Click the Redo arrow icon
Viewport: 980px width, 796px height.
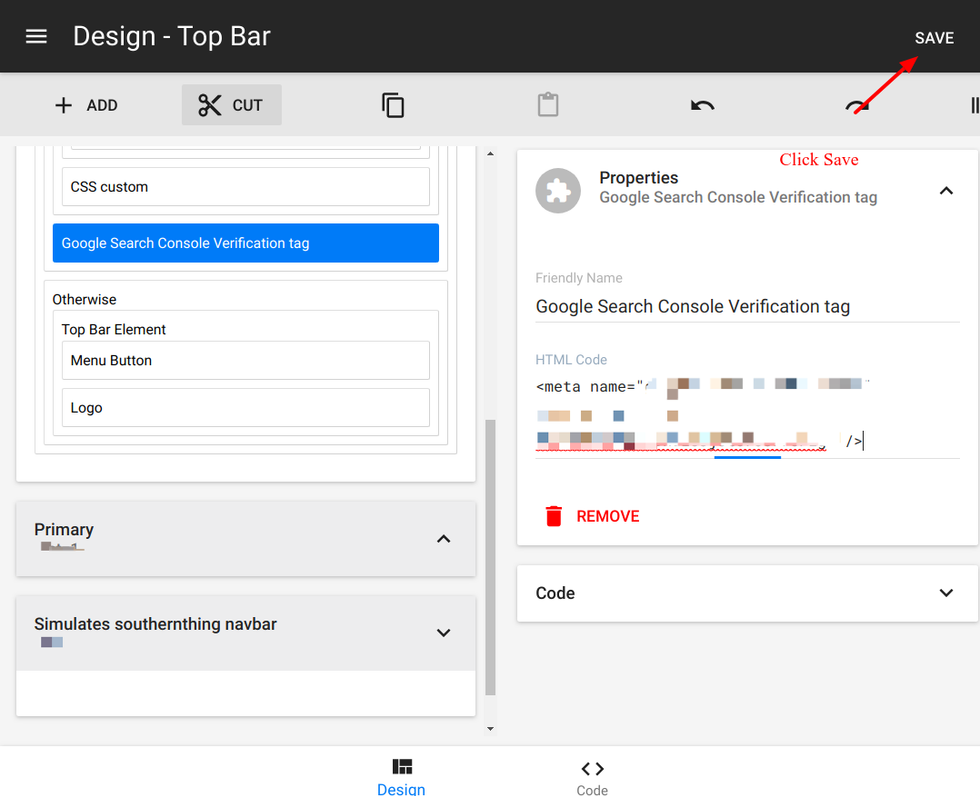(857, 107)
